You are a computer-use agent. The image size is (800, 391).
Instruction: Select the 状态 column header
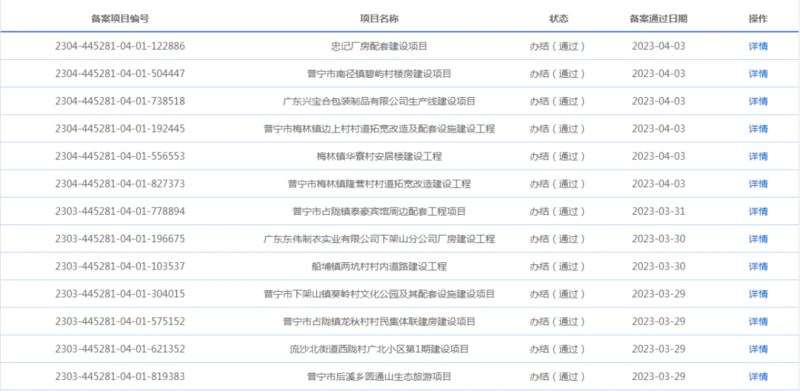[558, 19]
